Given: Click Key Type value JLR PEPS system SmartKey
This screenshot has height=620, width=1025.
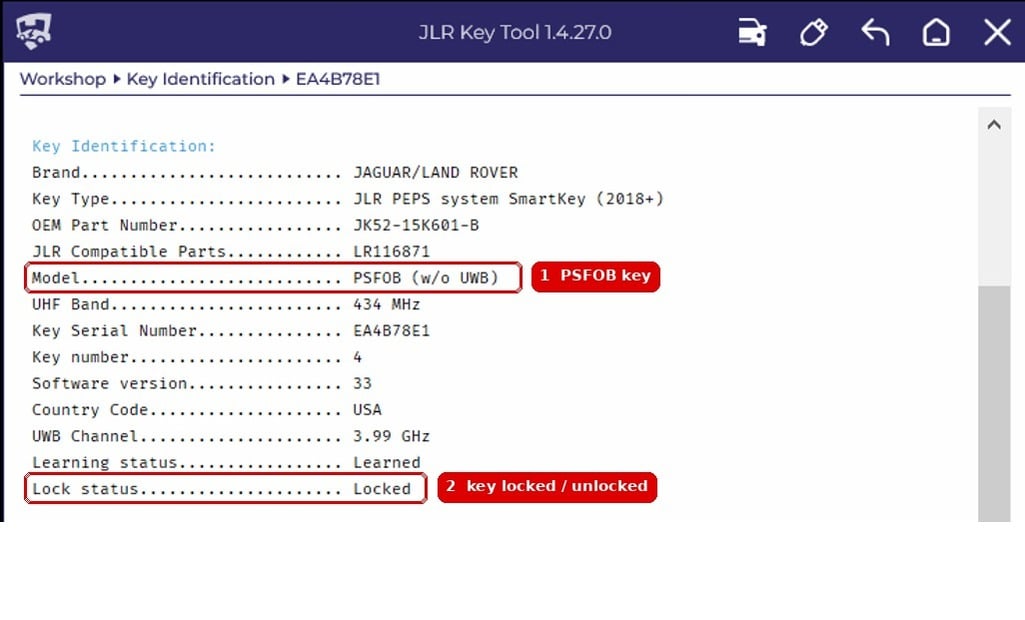Looking at the screenshot, I should click(x=509, y=199).
